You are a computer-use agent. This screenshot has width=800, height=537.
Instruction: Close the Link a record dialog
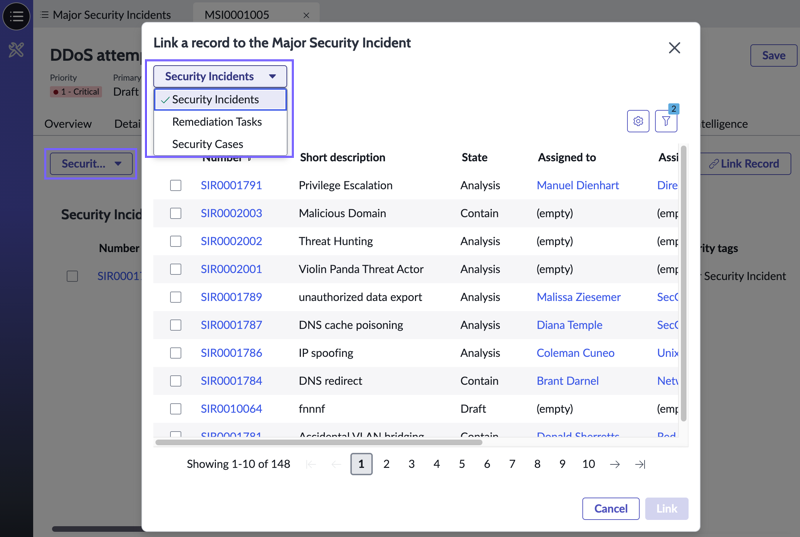[x=674, y=48]
